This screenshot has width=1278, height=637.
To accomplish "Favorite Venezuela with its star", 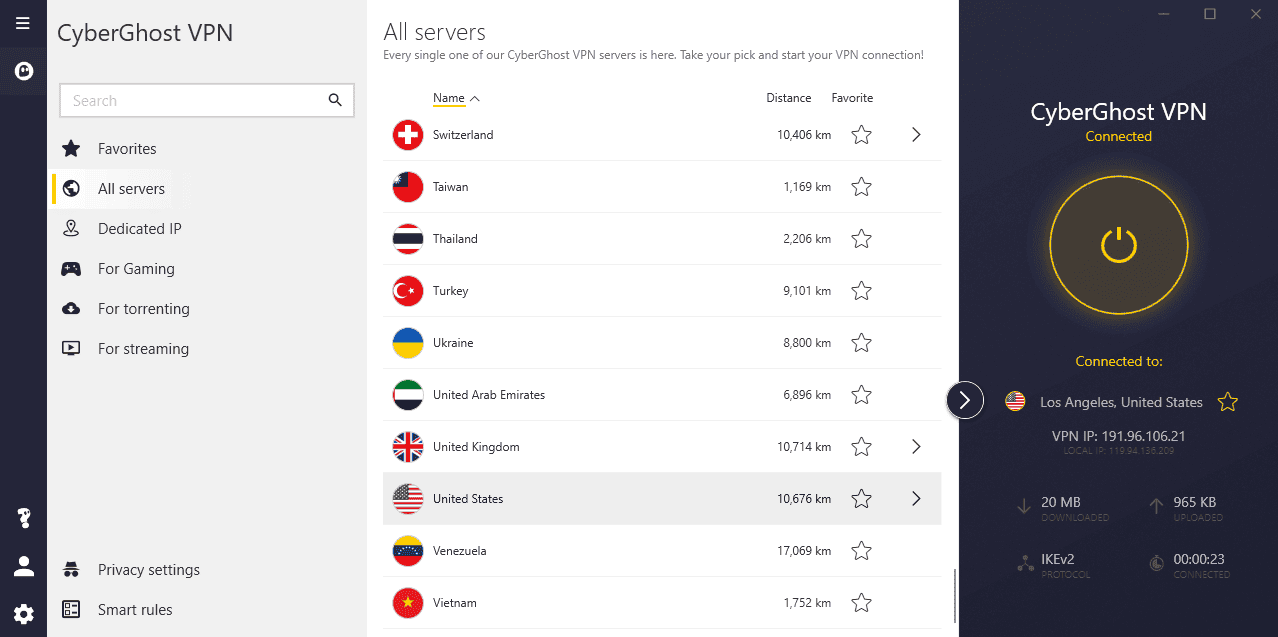I will [x=861, y=551].
